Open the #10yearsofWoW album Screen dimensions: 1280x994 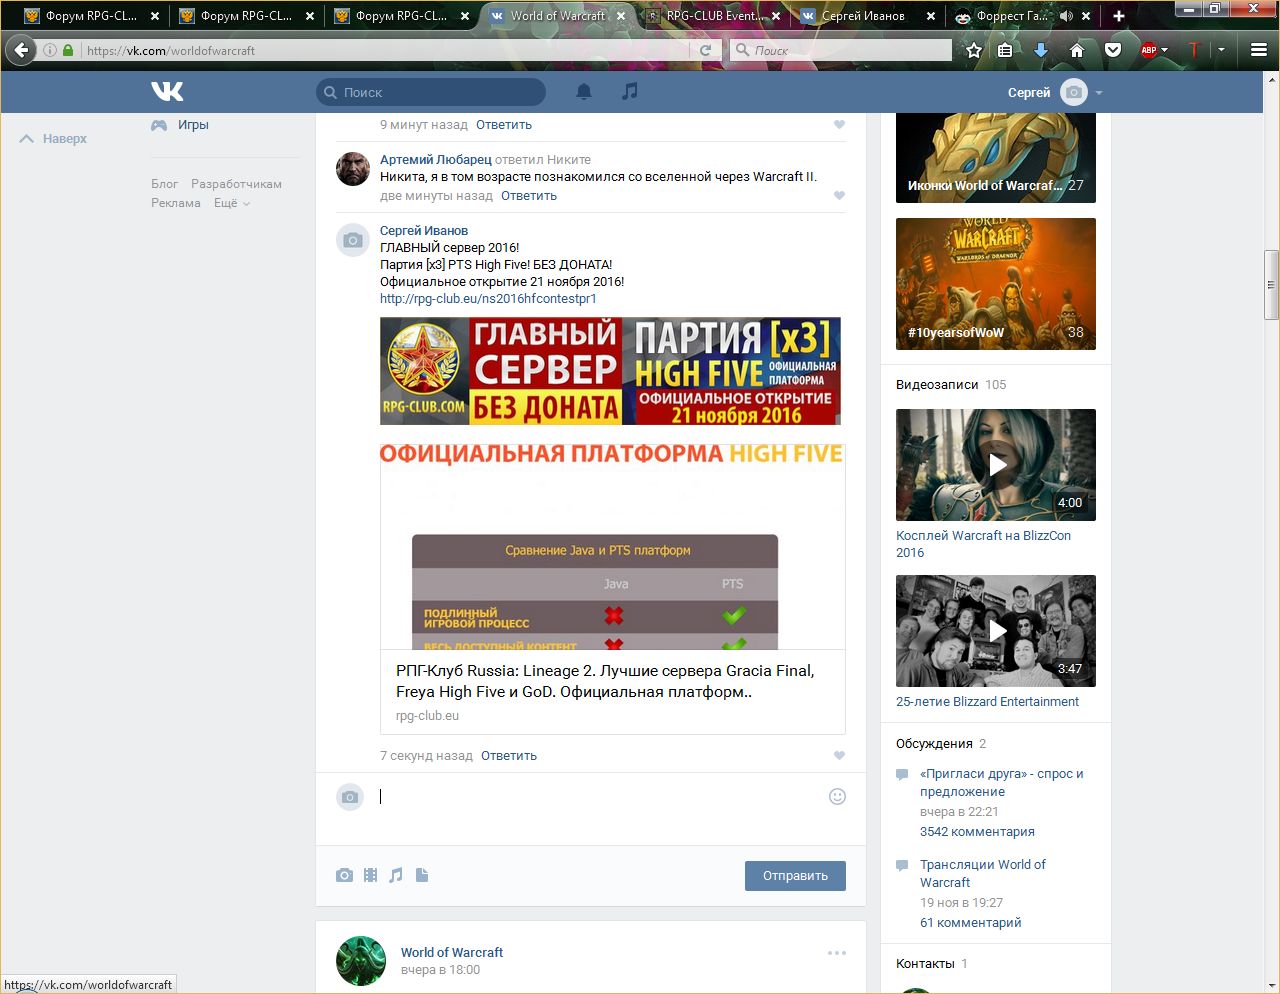(996, 284)
